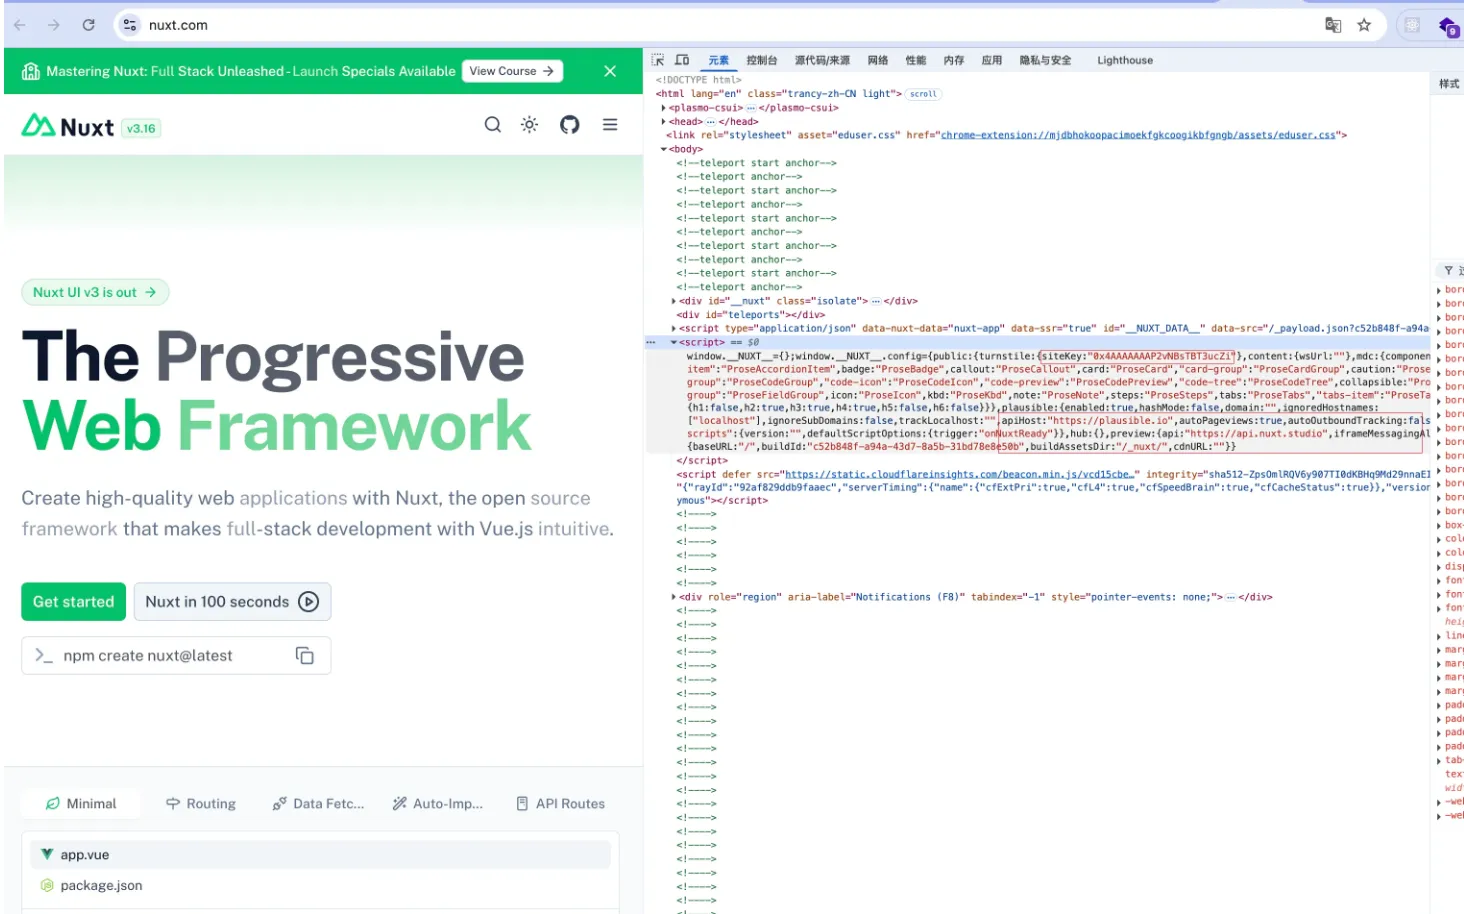
Task: Click the View Course button
Action: click(512, 71)
